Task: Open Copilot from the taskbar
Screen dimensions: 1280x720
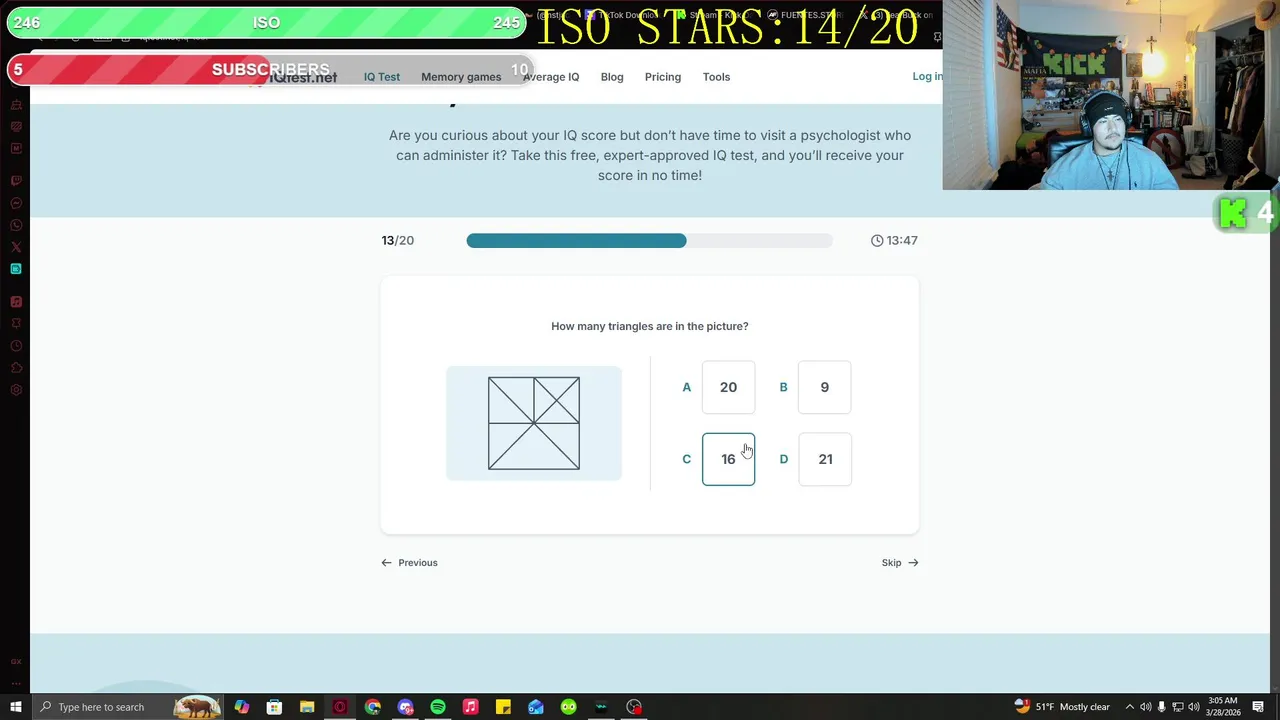Action: (x=242, y=707)
